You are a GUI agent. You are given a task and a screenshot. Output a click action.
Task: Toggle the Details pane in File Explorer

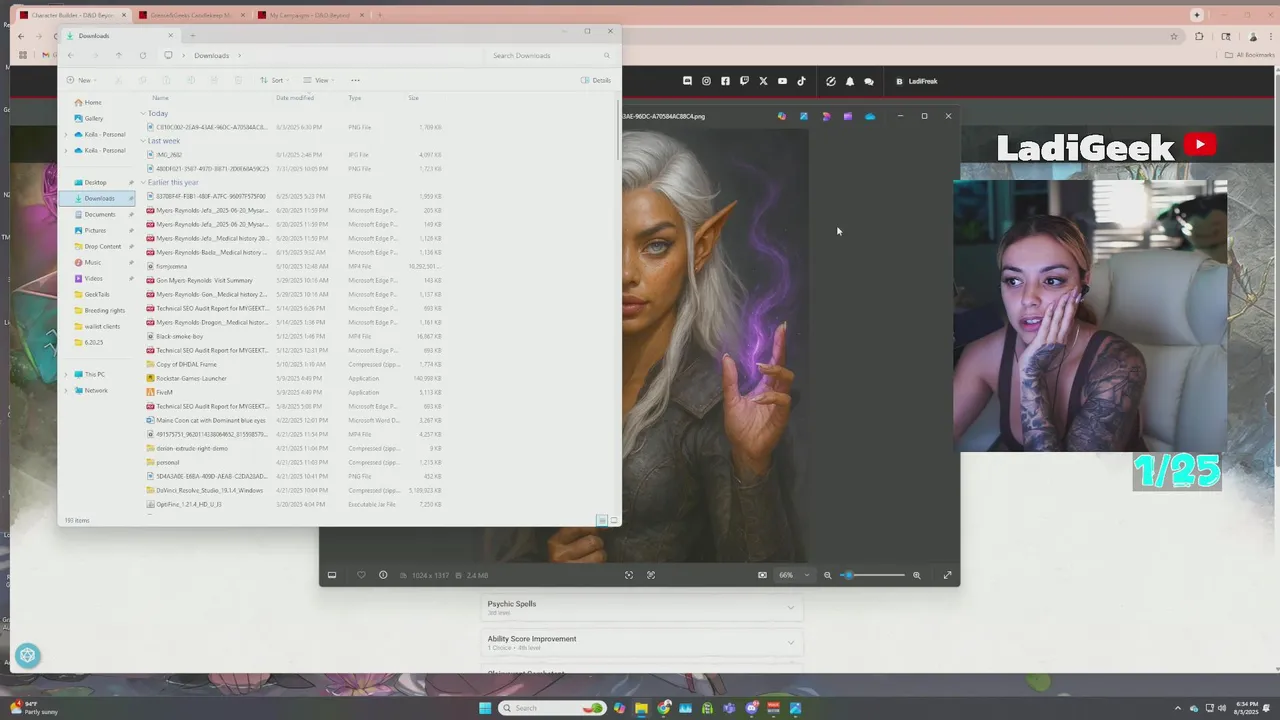[596, 80]
